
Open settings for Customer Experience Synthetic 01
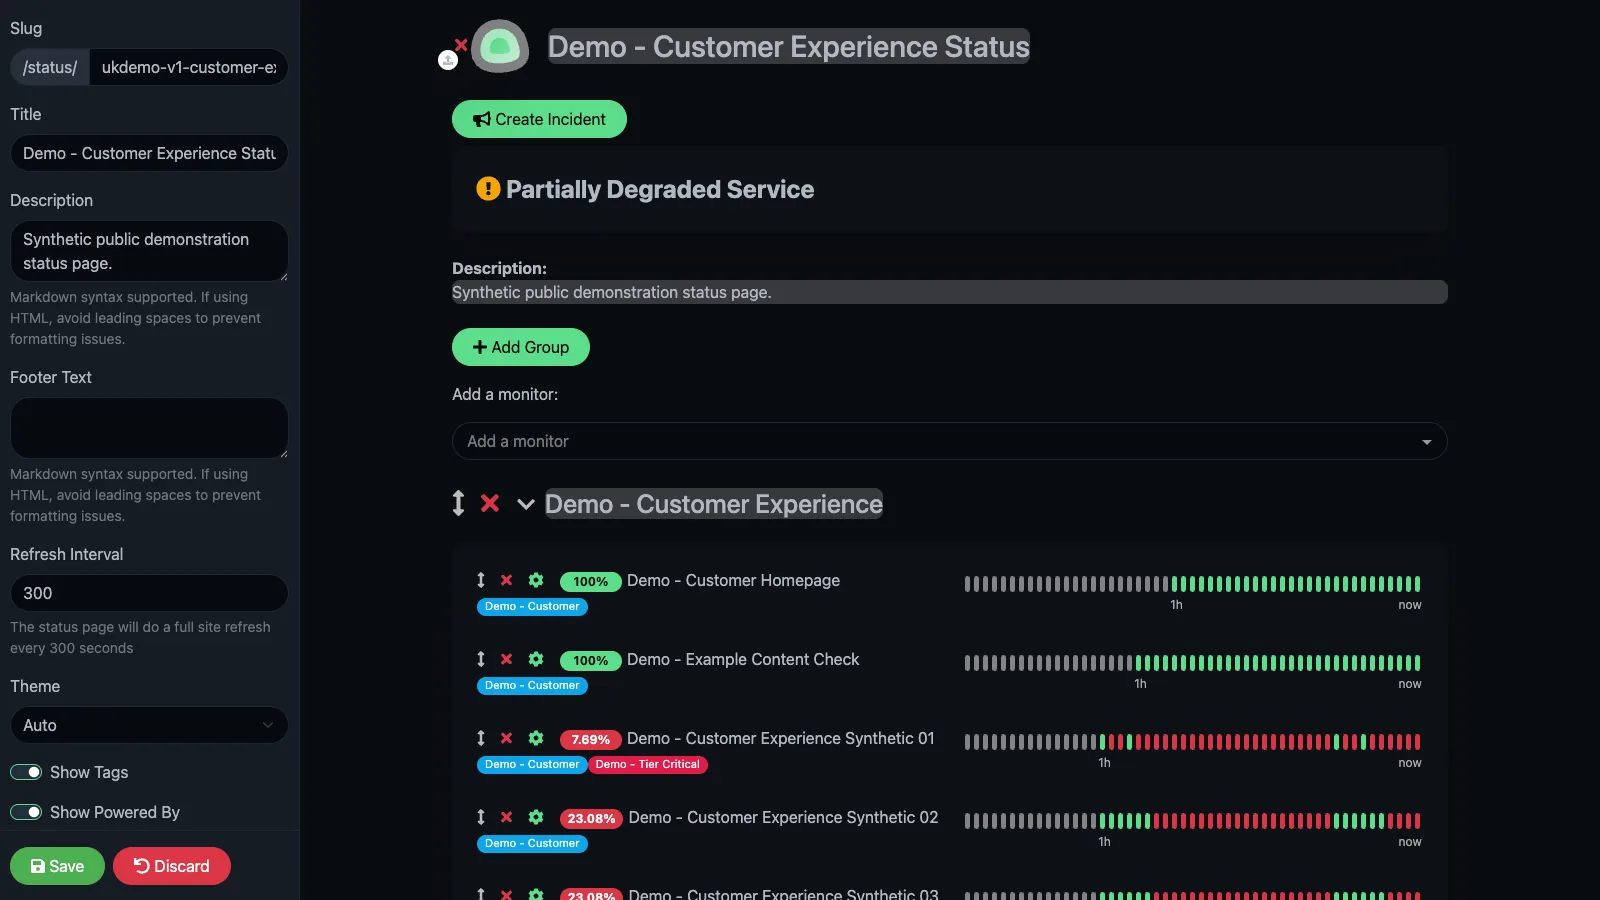pyautogui.click(x=536, y=738)
